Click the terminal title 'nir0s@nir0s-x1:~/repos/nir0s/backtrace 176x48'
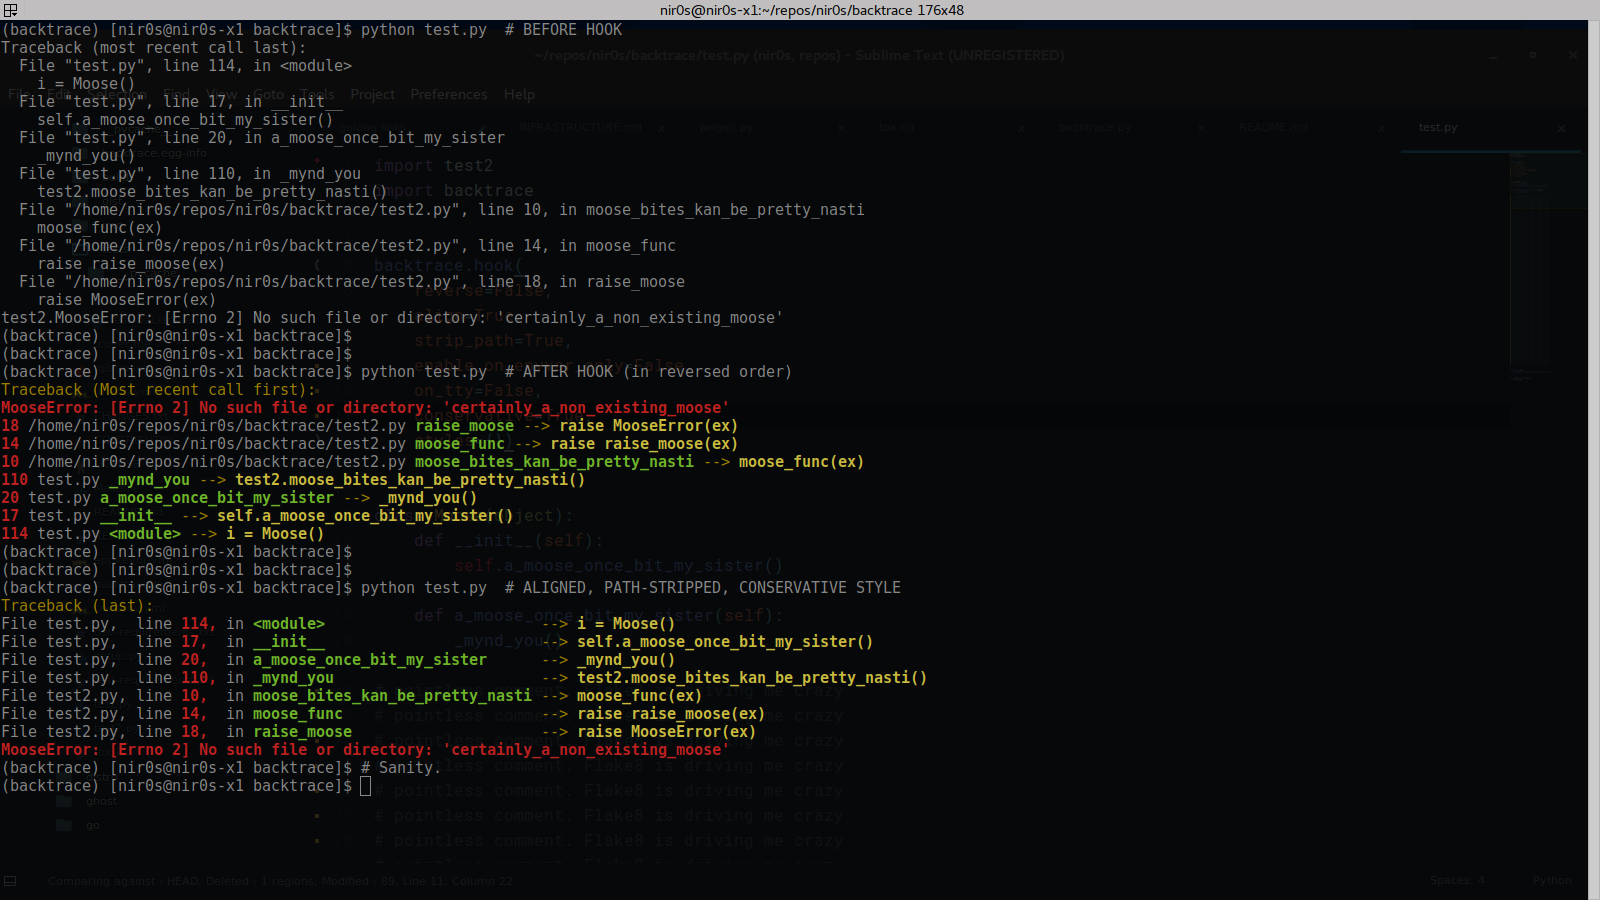 811,10
